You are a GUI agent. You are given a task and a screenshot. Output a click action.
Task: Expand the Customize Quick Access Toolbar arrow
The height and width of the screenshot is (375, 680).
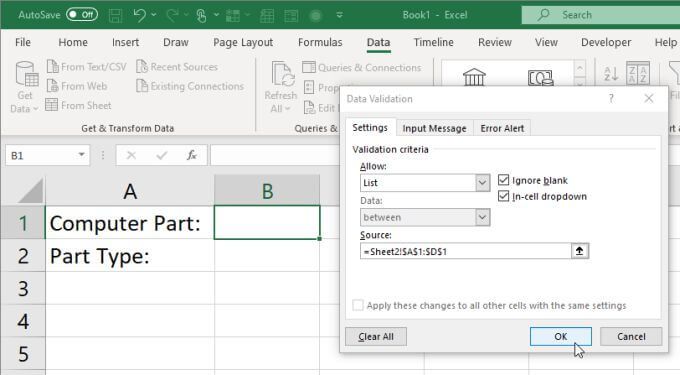(x=340, y=16)
